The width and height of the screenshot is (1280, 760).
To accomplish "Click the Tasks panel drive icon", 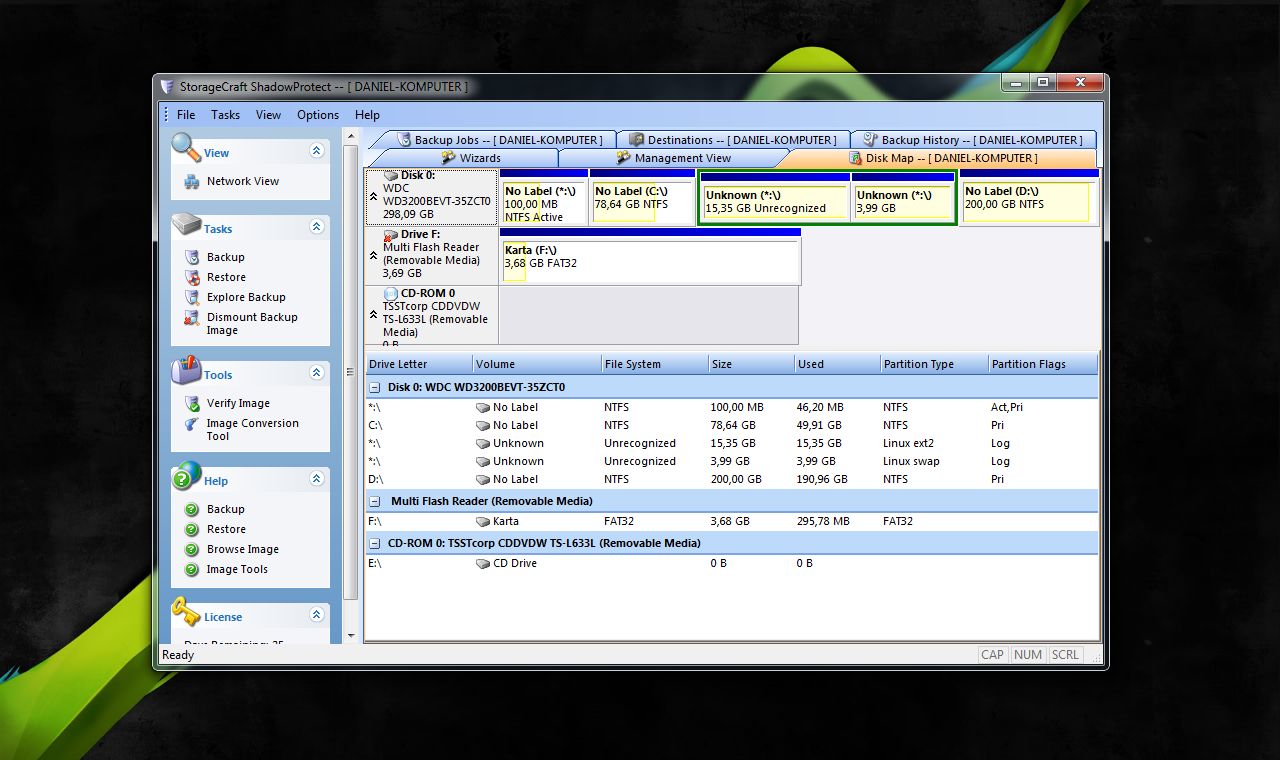I will (x=186, y=224).
